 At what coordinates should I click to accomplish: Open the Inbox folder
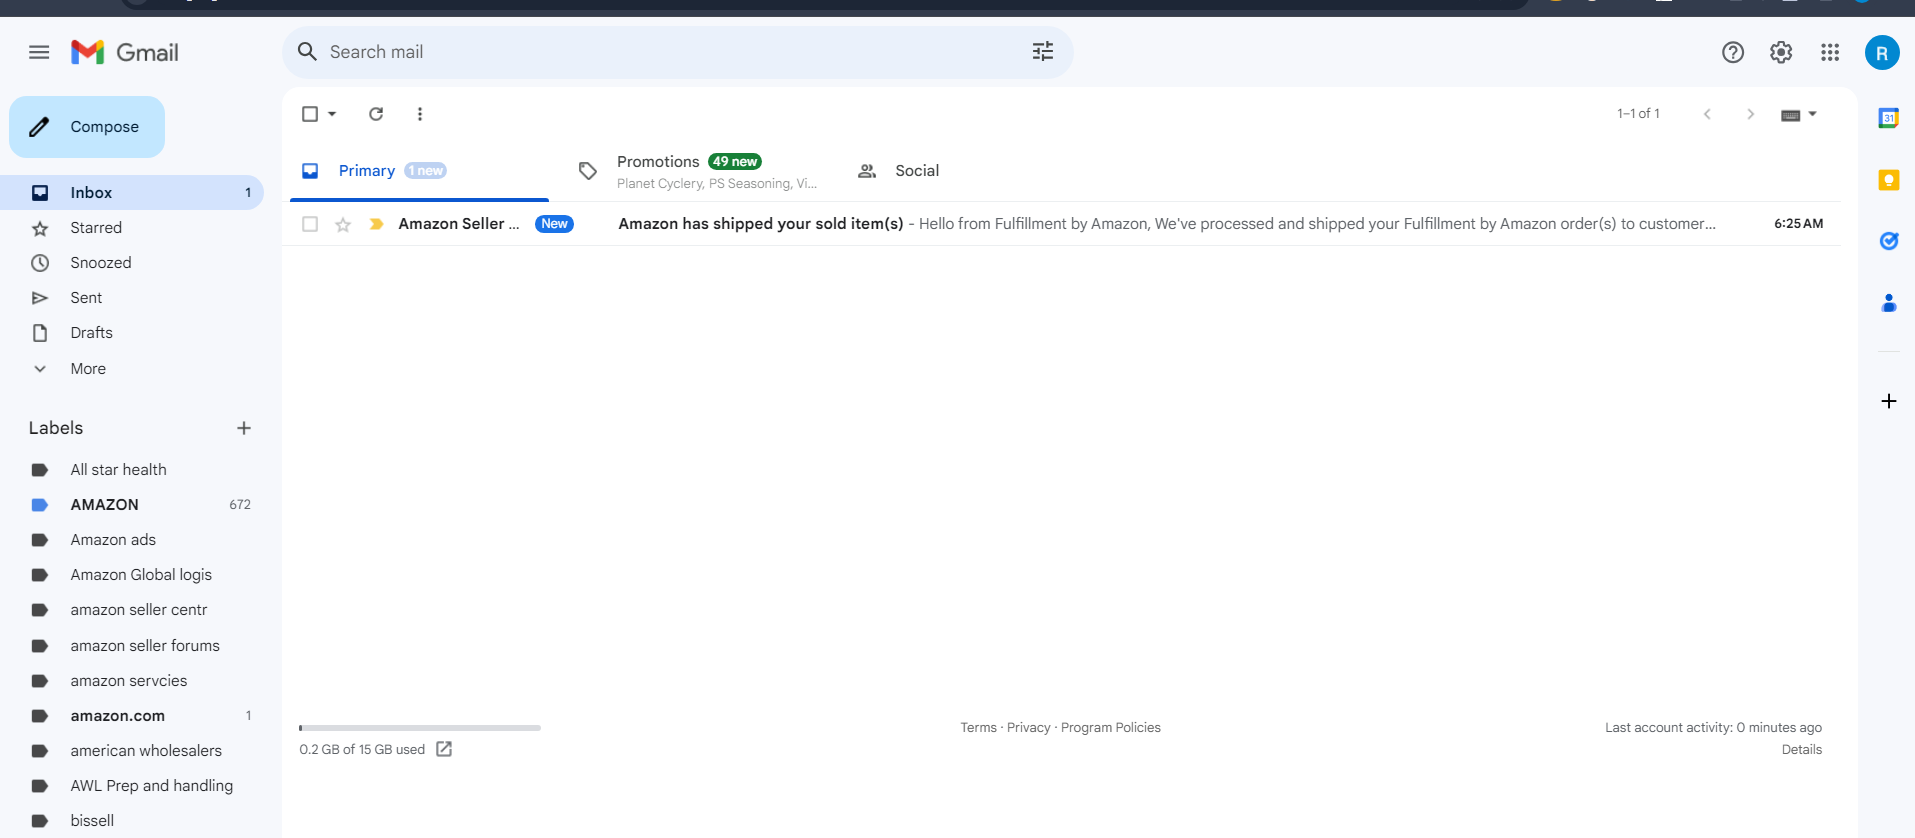coord(132,192)
